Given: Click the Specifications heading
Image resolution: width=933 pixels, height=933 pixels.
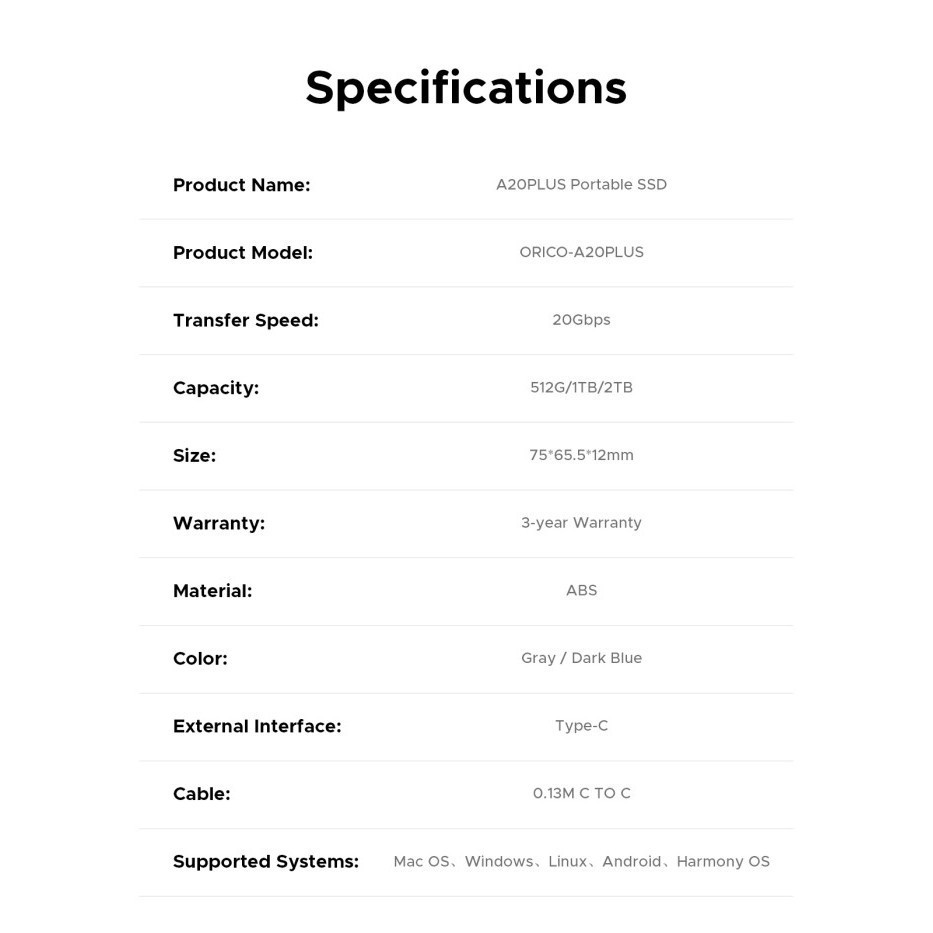Looking at the screenshot, I should tap(465, 88).
